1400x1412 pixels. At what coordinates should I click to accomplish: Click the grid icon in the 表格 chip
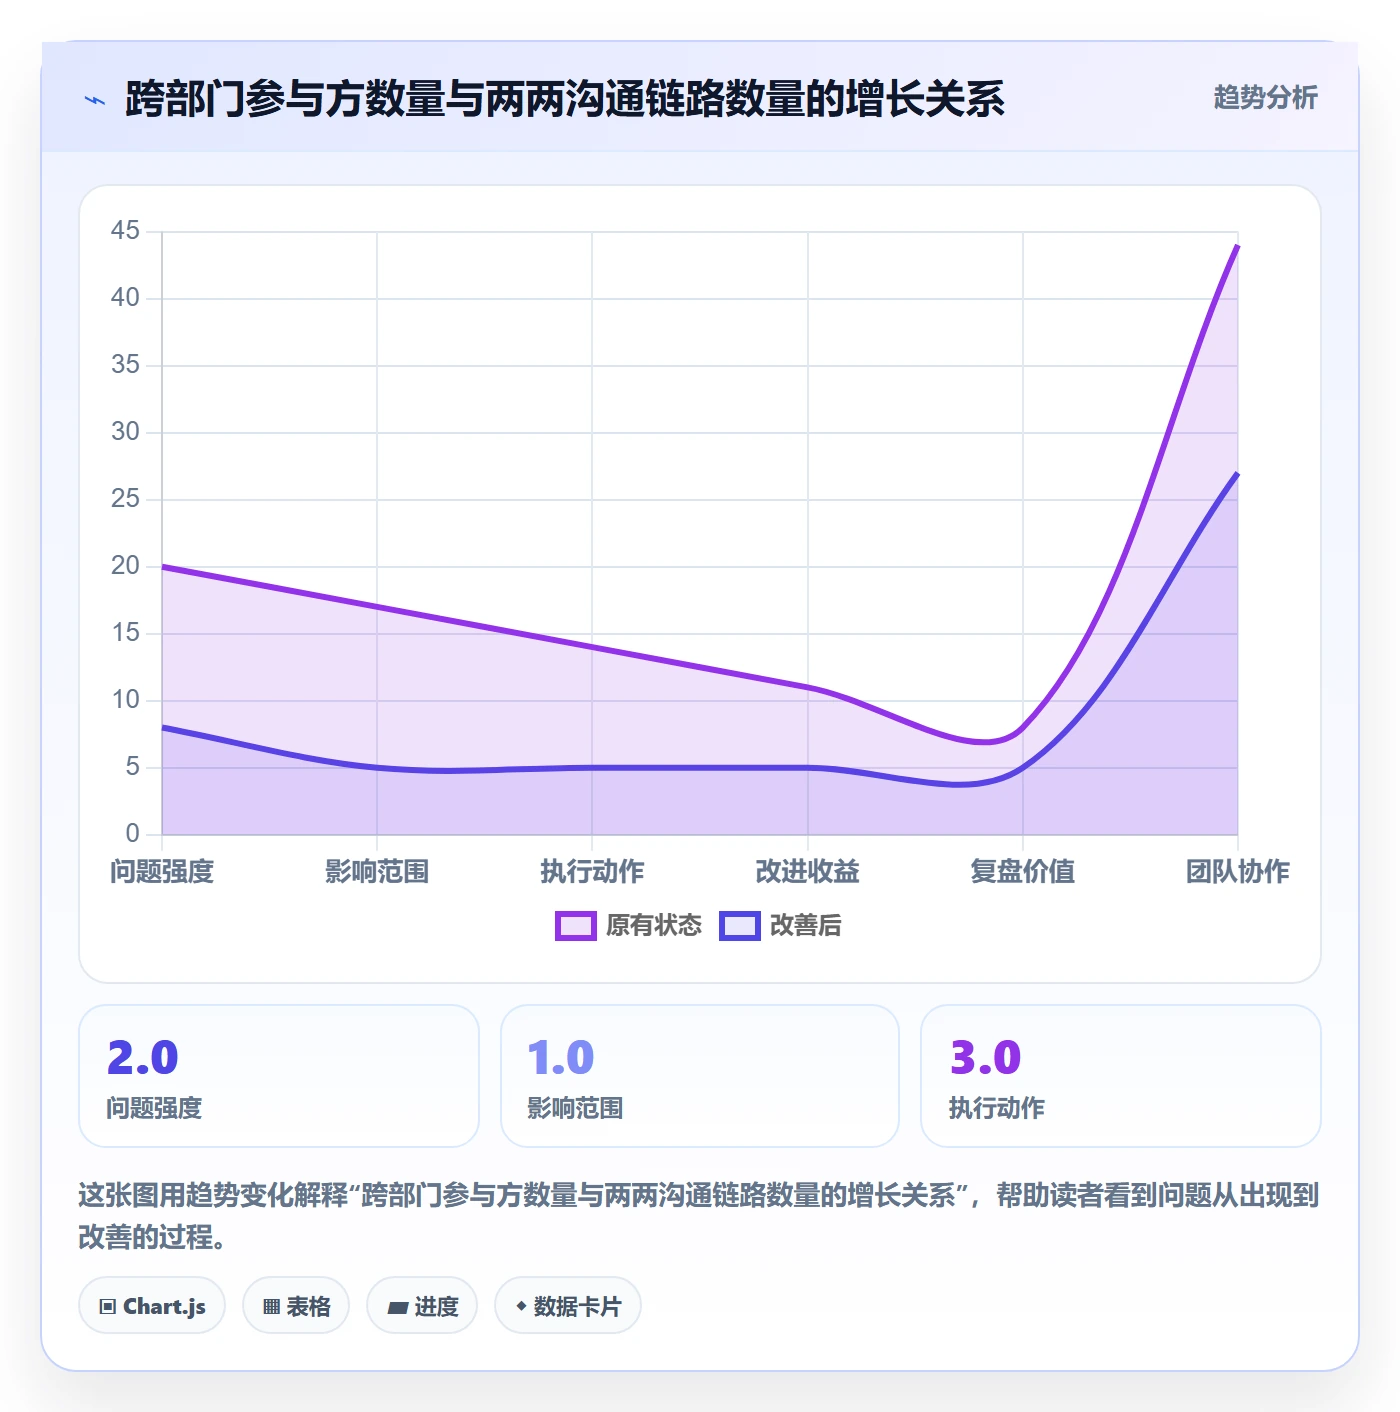coord(271,1307)
